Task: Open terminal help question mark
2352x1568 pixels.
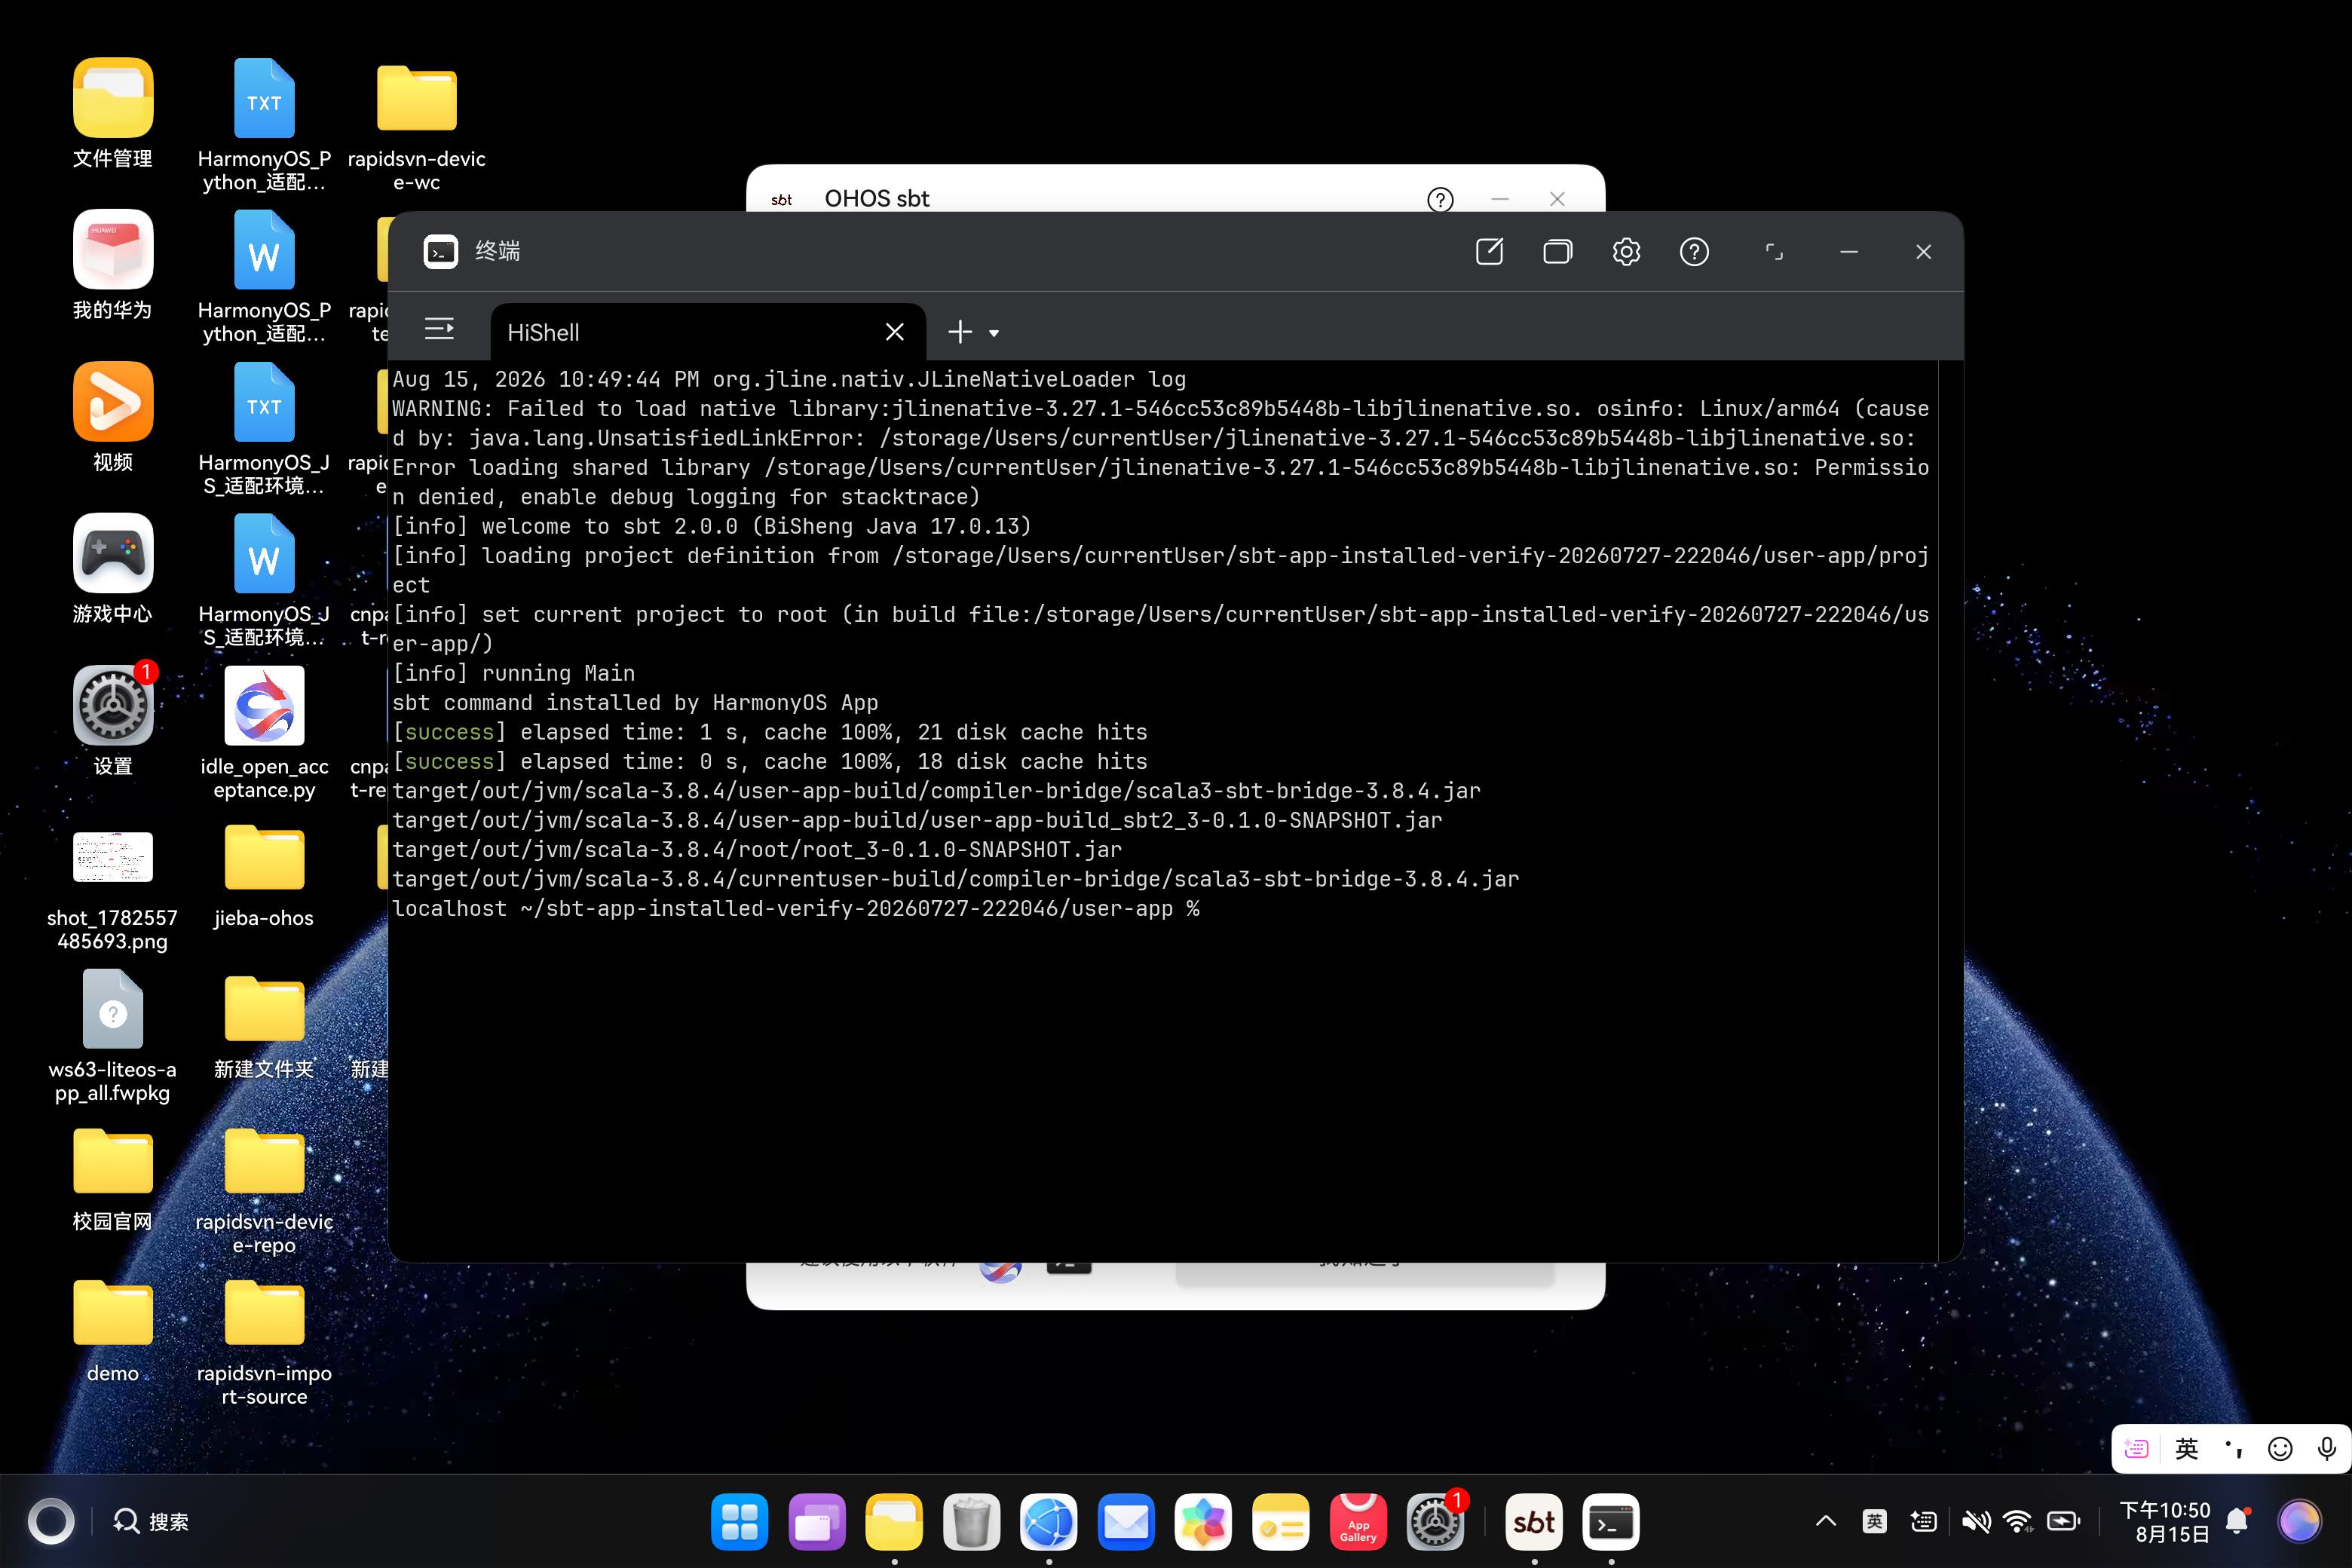Action: click(1694, 251)
